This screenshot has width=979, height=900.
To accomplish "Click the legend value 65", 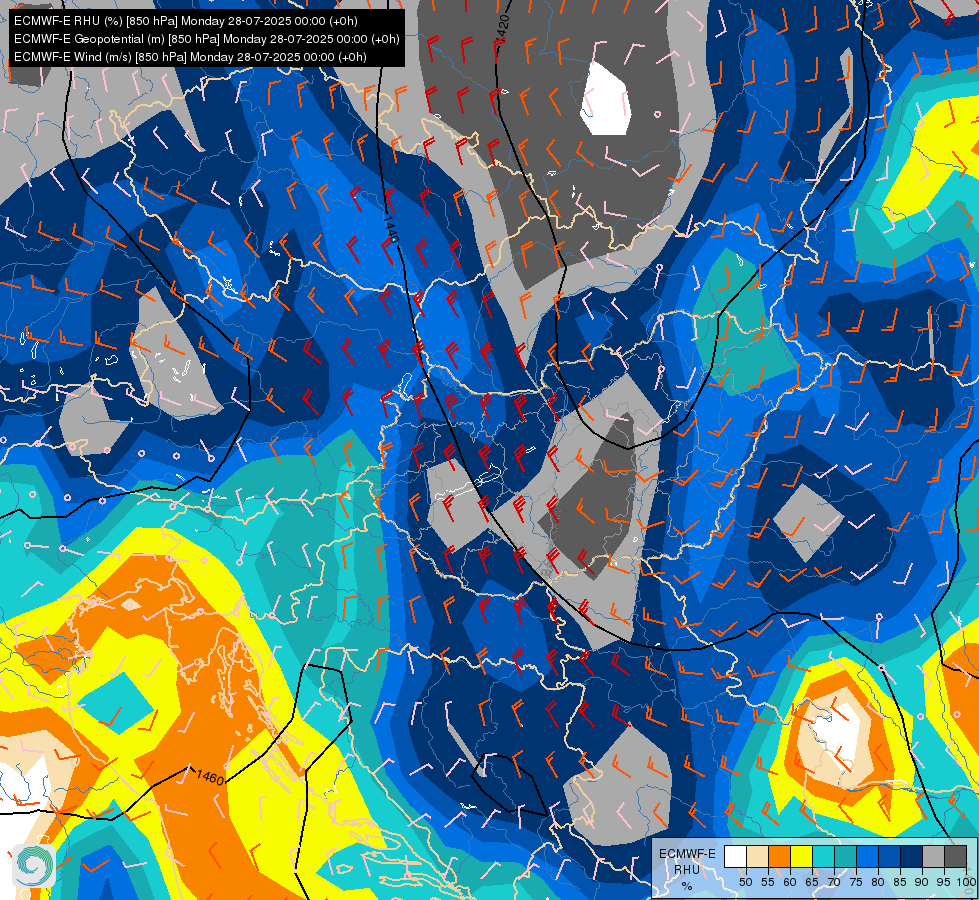I will 812,882.
